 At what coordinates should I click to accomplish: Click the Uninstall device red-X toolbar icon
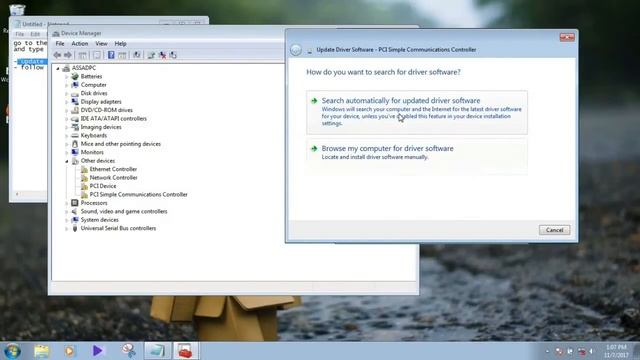click(x=162, y=55)
